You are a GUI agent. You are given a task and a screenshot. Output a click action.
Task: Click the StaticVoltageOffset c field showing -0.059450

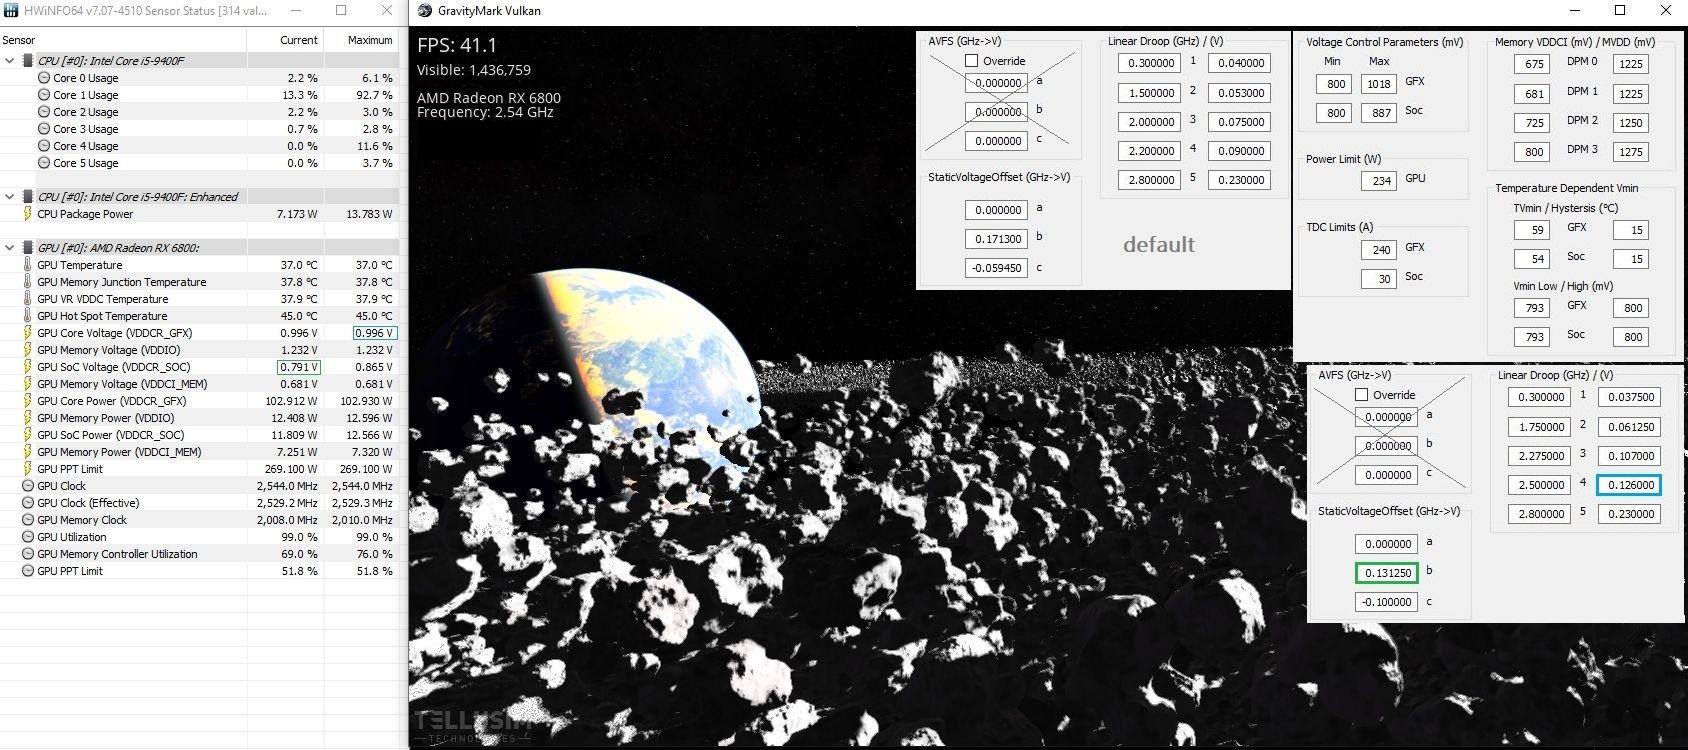coord(996,268)
